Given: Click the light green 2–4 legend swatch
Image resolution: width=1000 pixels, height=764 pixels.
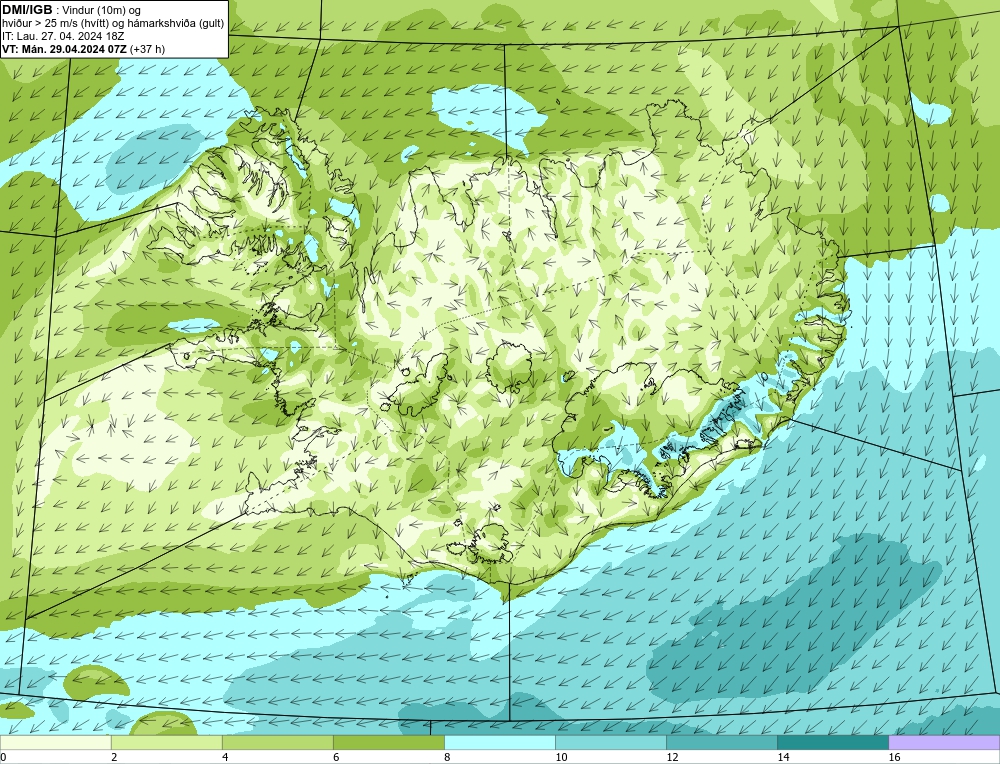Looking at the screenshot, I should pos(166,742).
